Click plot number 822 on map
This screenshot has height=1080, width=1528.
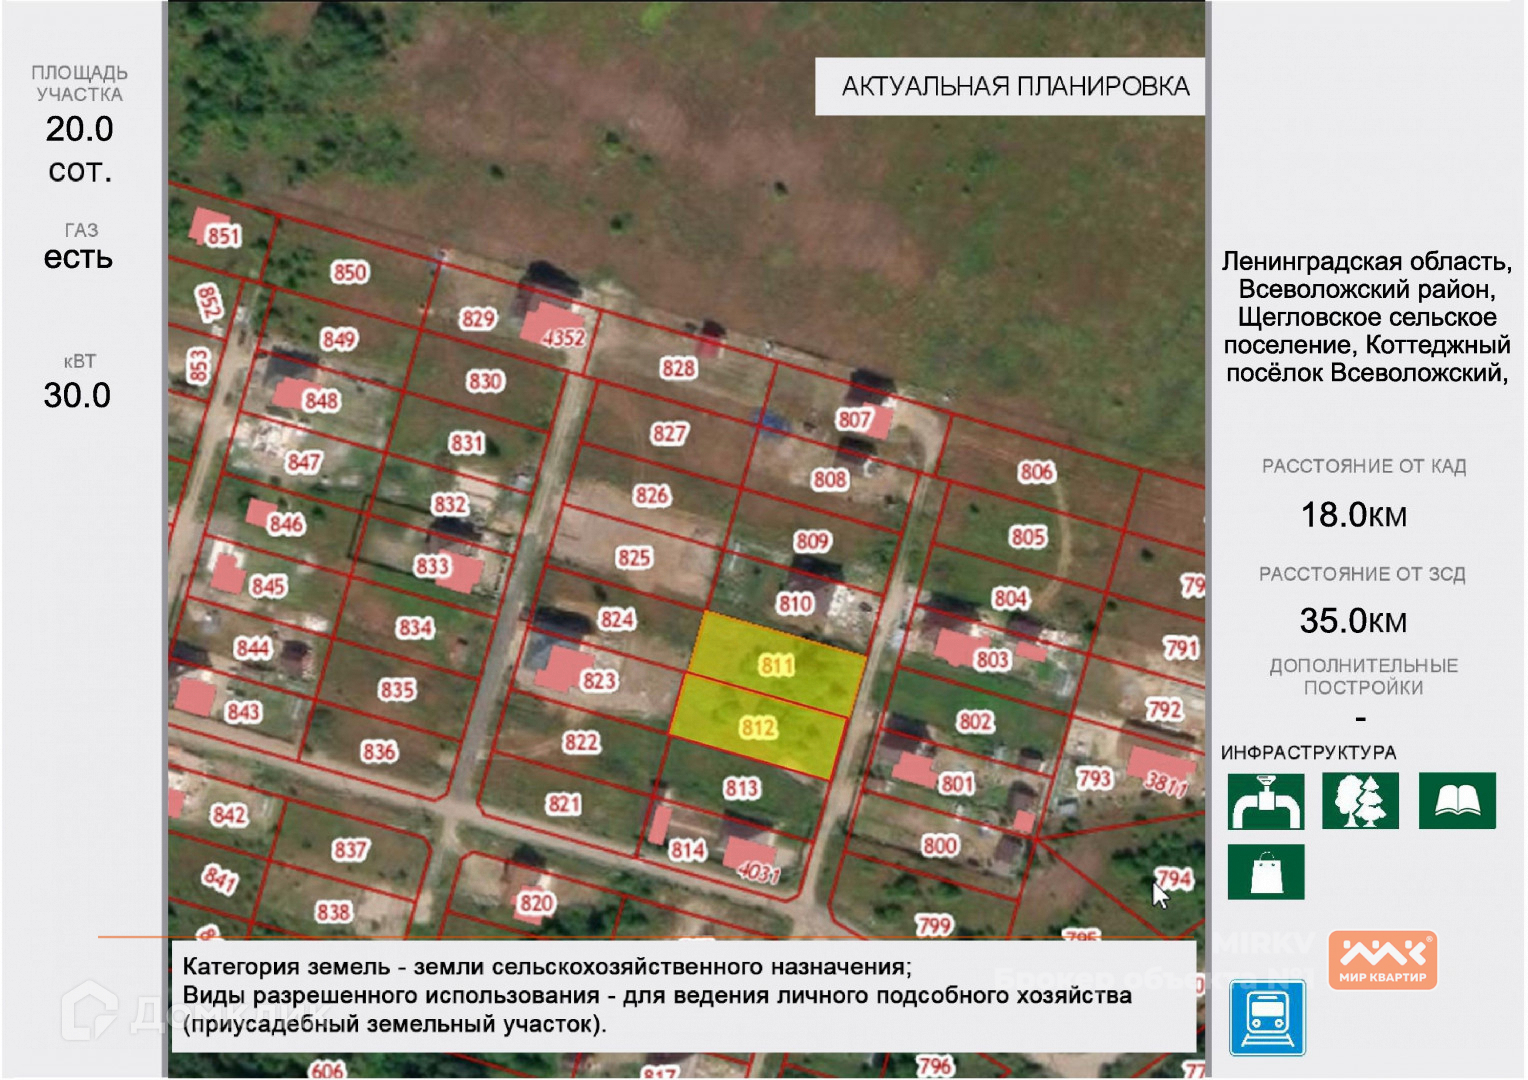click(x=581, y=742)
